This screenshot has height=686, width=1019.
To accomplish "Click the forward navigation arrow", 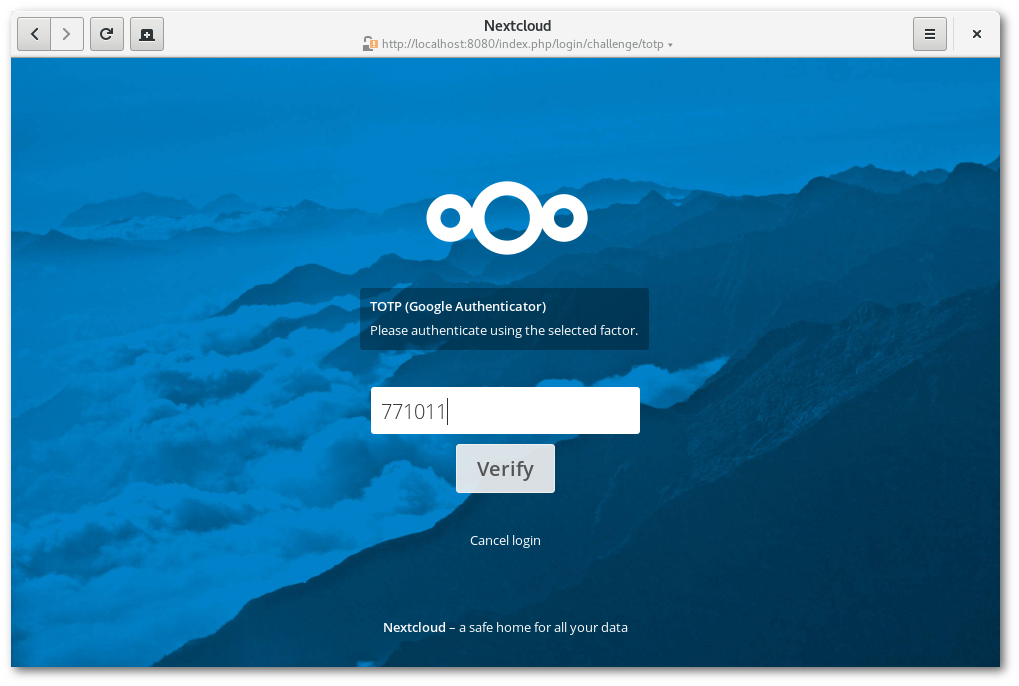I will pyautogui.click(x=66, y=34).
